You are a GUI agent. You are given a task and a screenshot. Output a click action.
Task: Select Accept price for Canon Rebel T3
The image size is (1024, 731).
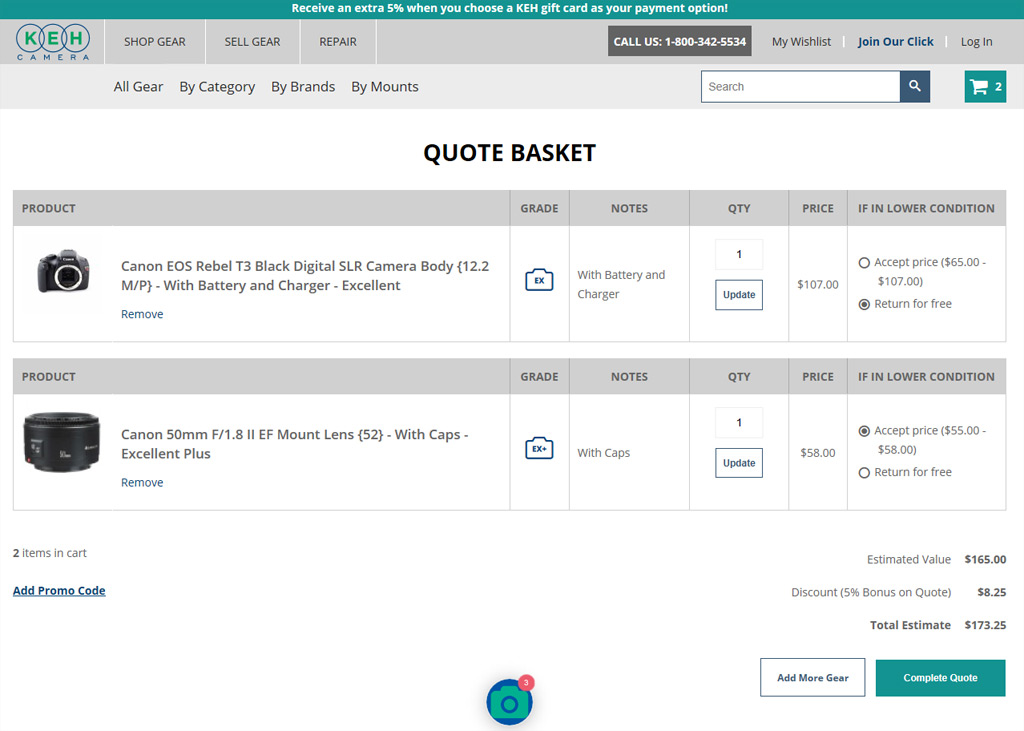pyautogui.click(x=864, y=263)
